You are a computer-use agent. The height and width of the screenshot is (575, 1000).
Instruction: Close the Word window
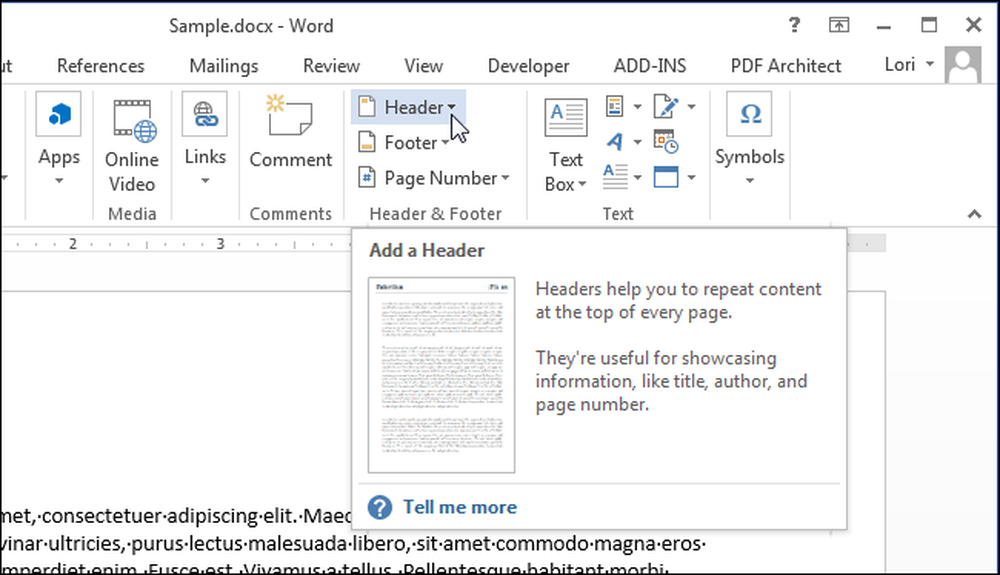(974, 25)
